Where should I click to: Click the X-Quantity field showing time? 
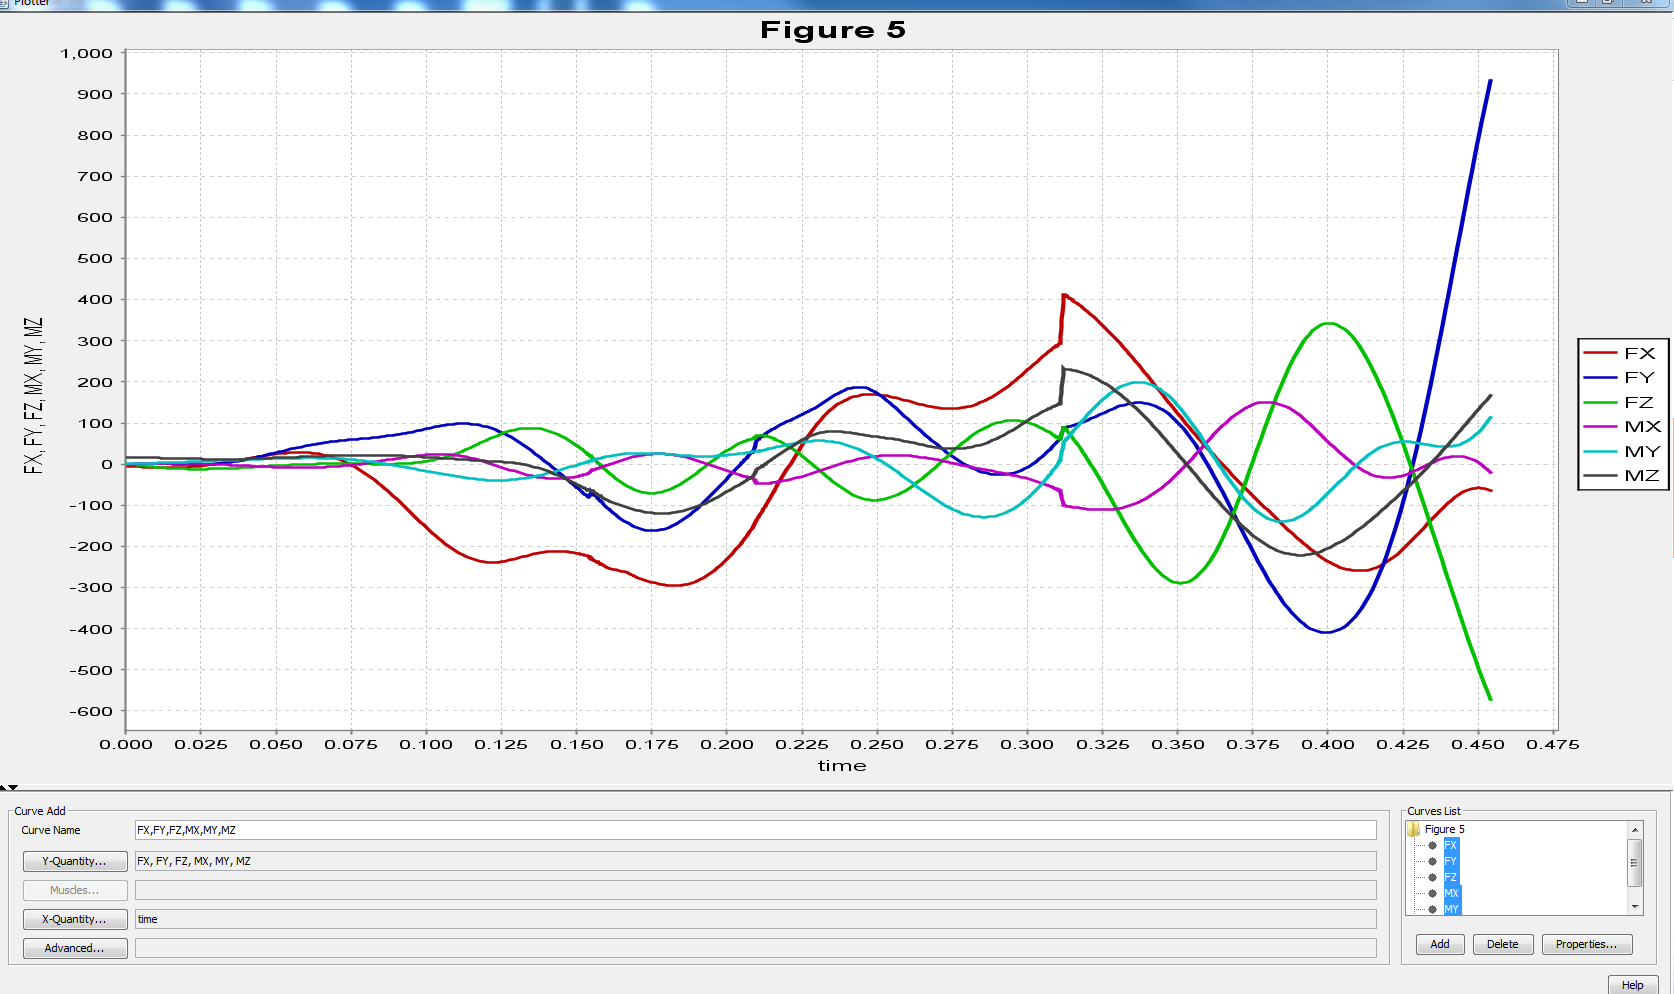[755, 919]
